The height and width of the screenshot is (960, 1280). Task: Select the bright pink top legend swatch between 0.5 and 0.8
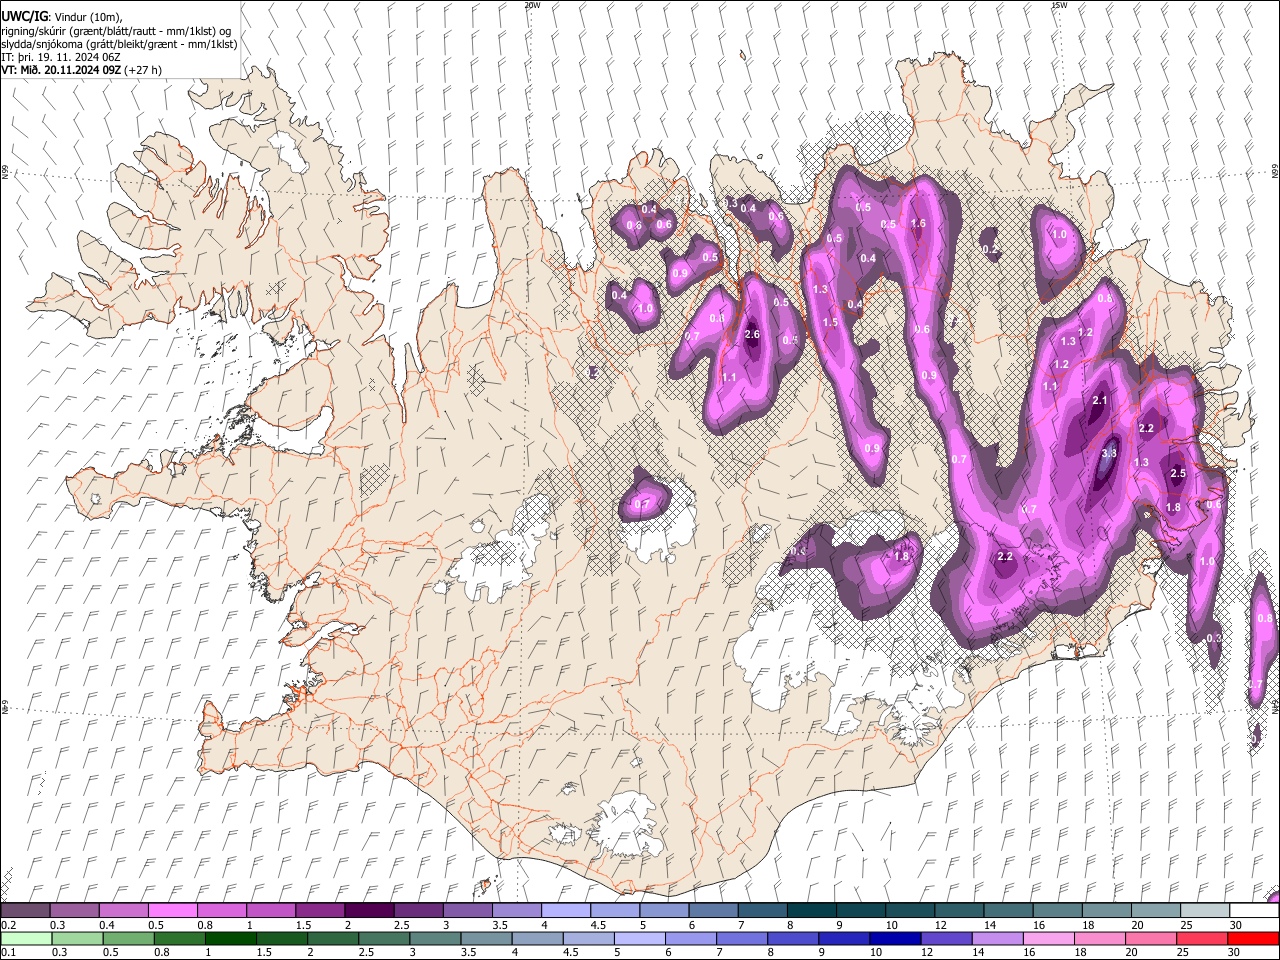pyautogui.click(x=172, y=910)
